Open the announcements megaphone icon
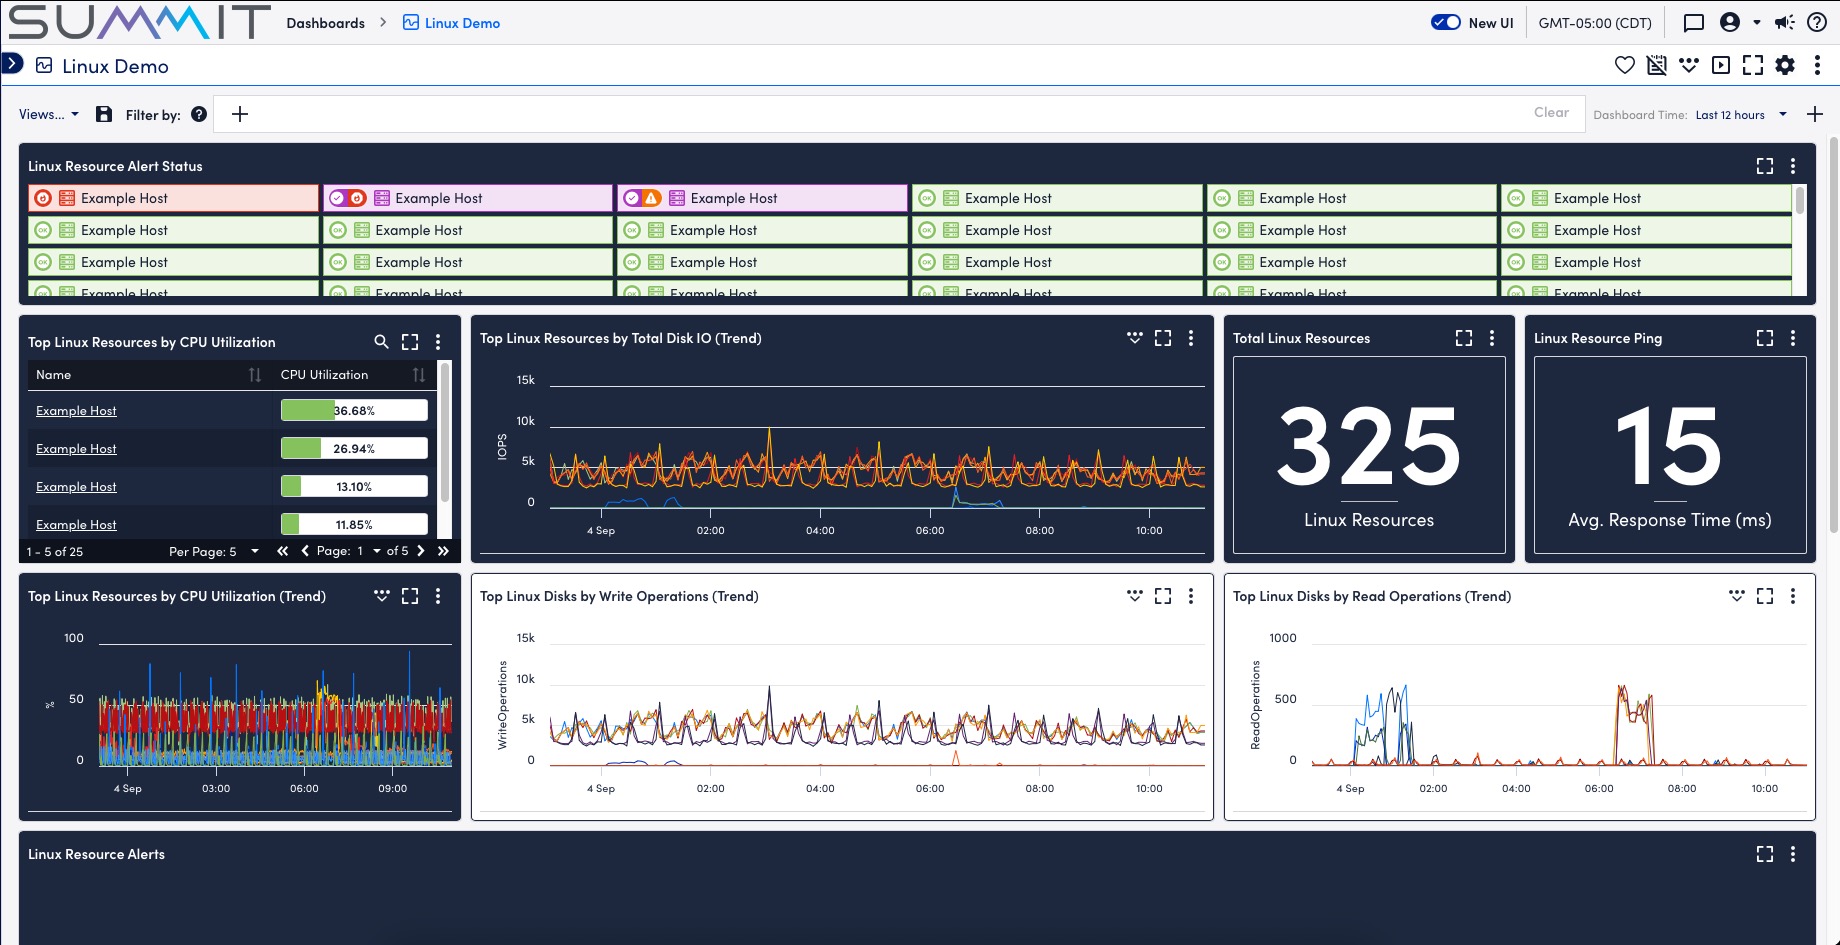 tap(1785, 22)
